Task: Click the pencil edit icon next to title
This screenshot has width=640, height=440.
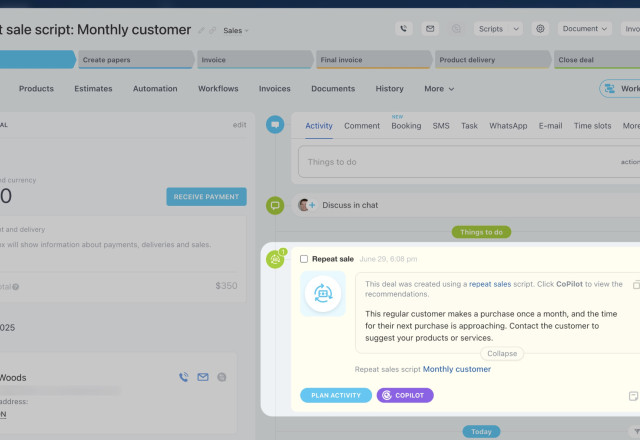Action: [201, 31]
